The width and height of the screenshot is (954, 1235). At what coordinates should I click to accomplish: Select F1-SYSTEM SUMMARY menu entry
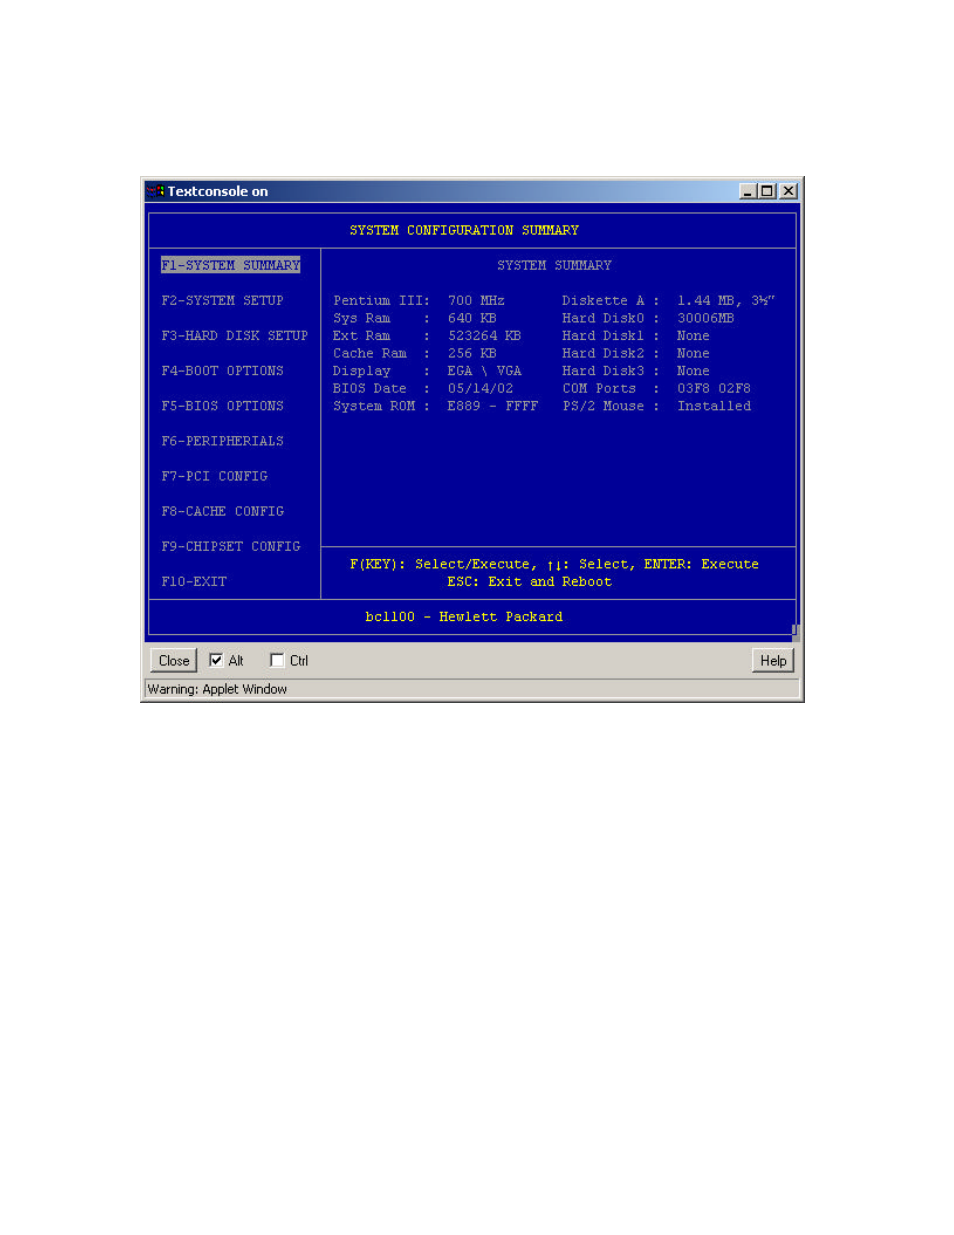point(230,265)
